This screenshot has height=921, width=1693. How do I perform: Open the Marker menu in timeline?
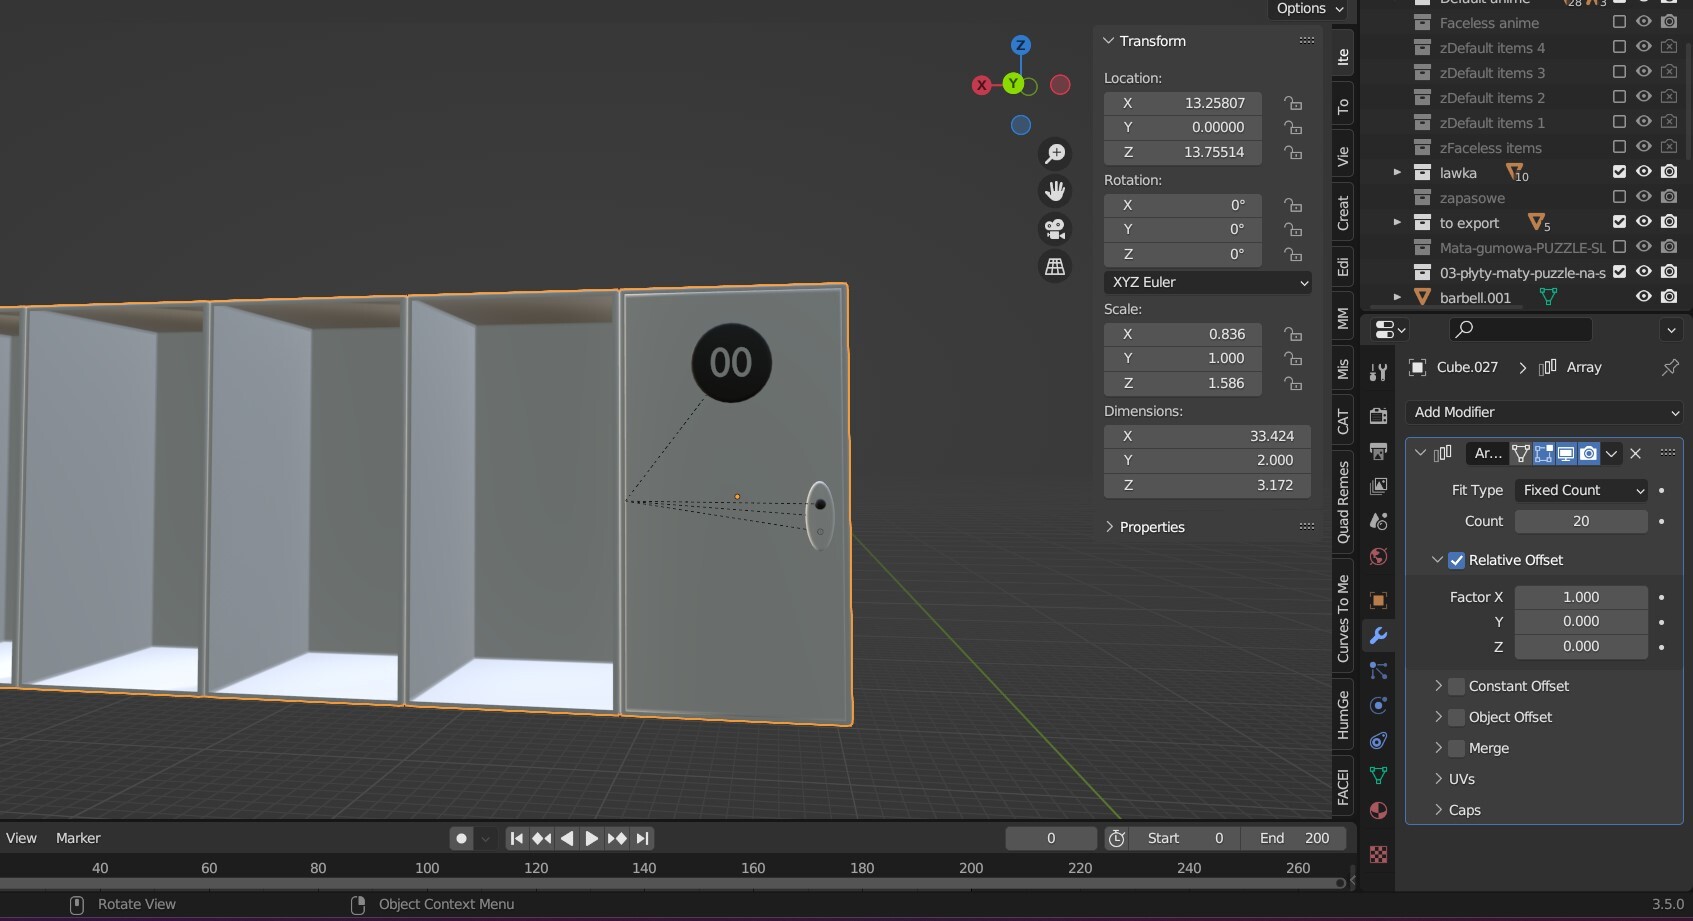(x=78, y=838)
